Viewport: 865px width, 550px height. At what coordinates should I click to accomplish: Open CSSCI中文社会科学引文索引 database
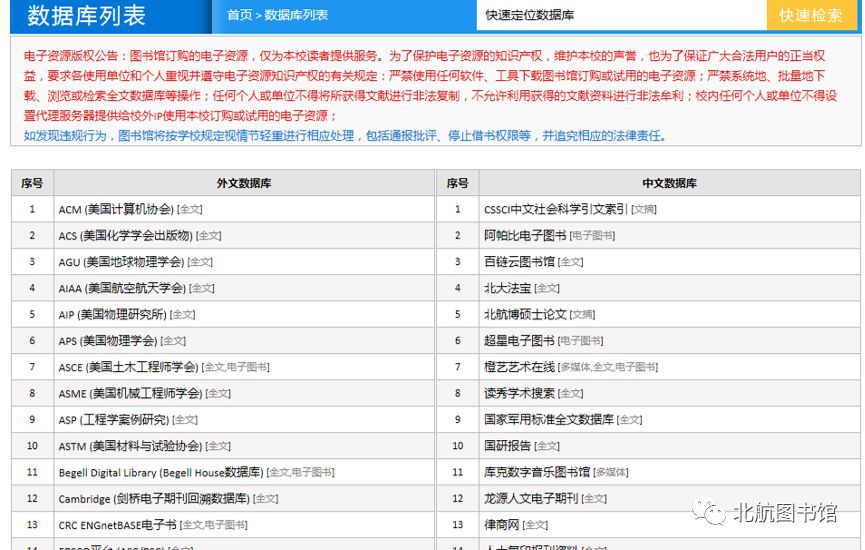555,210
